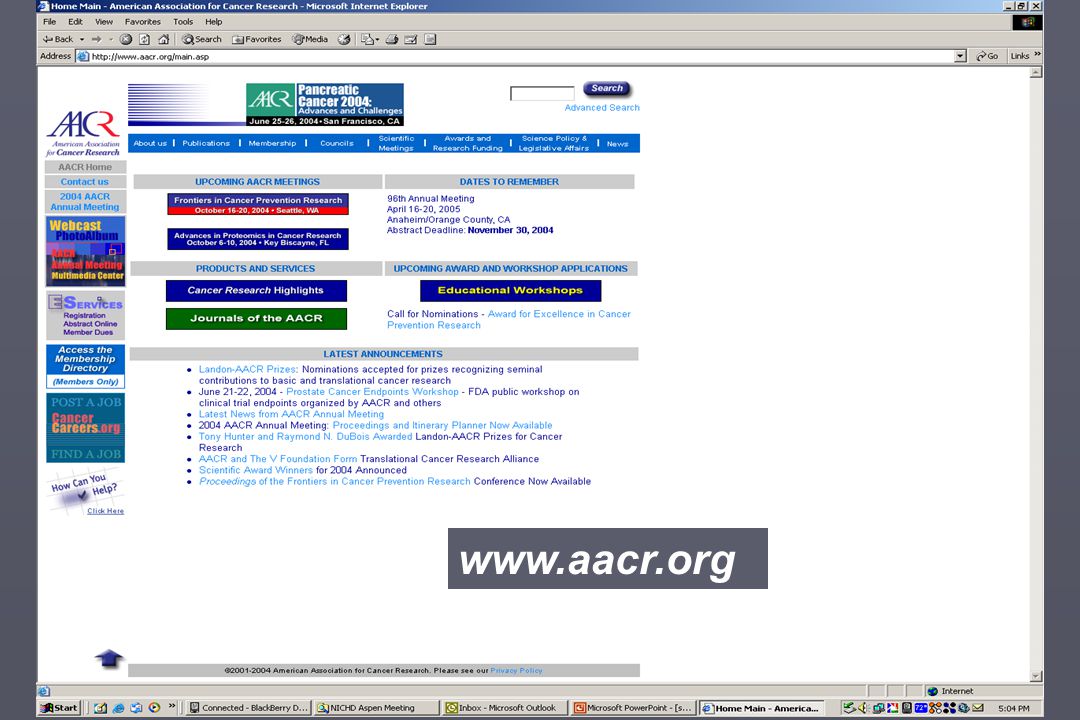Click FIND A JOB on CancerCareers
1080x720 pixels.
[86, 454]
